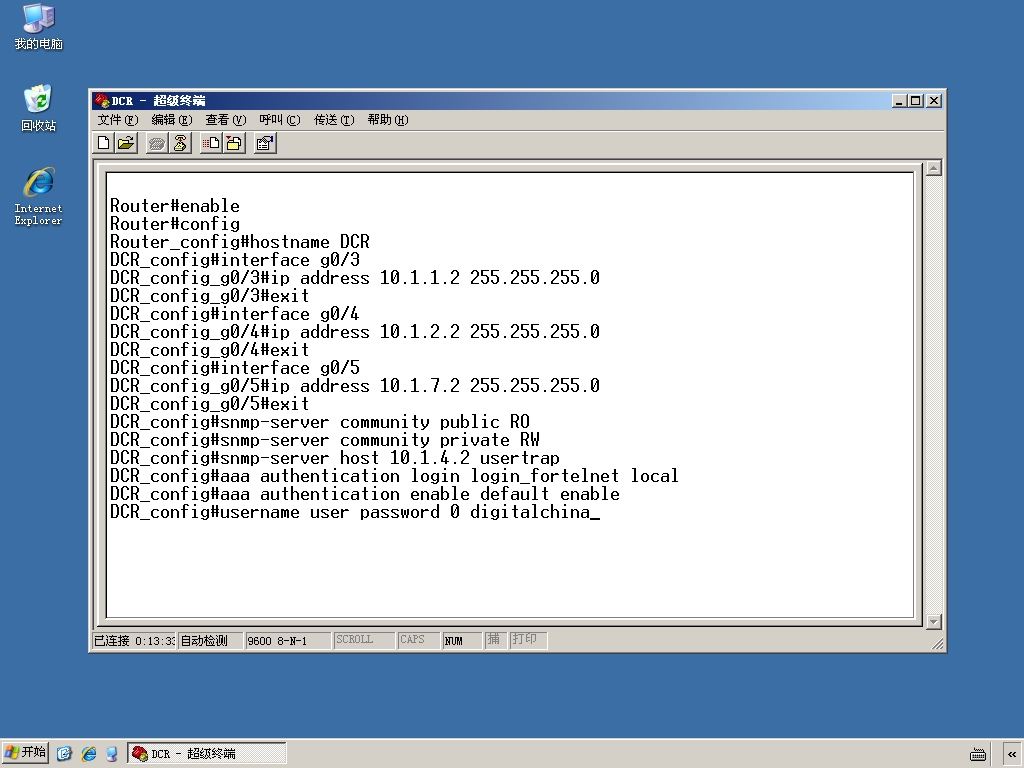
Task: Click the Properties toolbar icon
Action: point(264,143)
